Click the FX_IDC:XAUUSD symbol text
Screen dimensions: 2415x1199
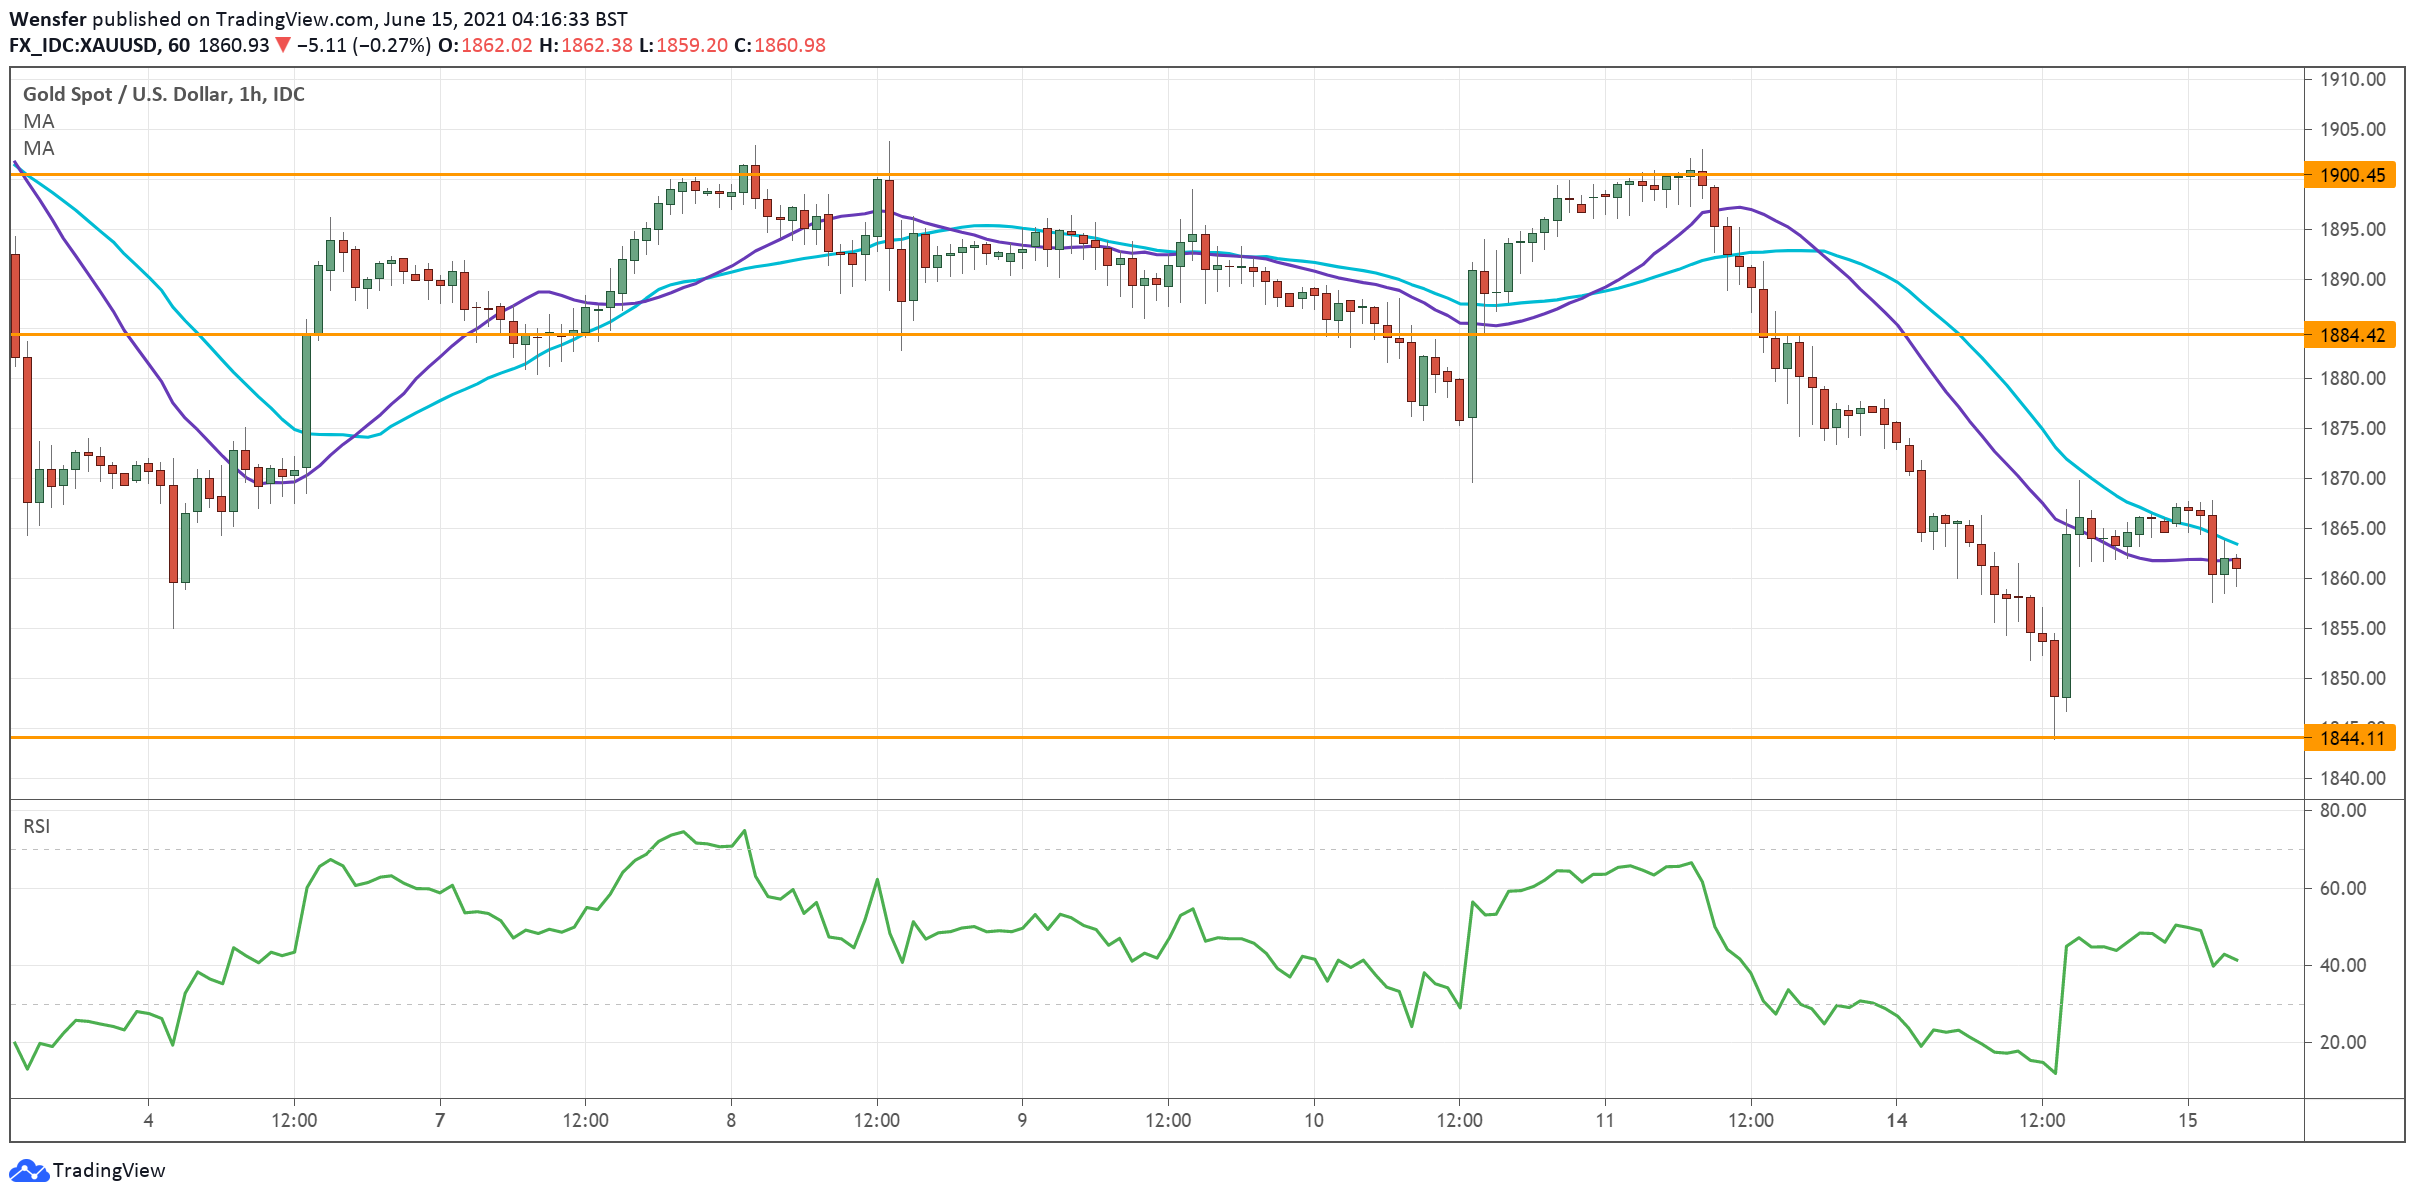click(83, 45)
